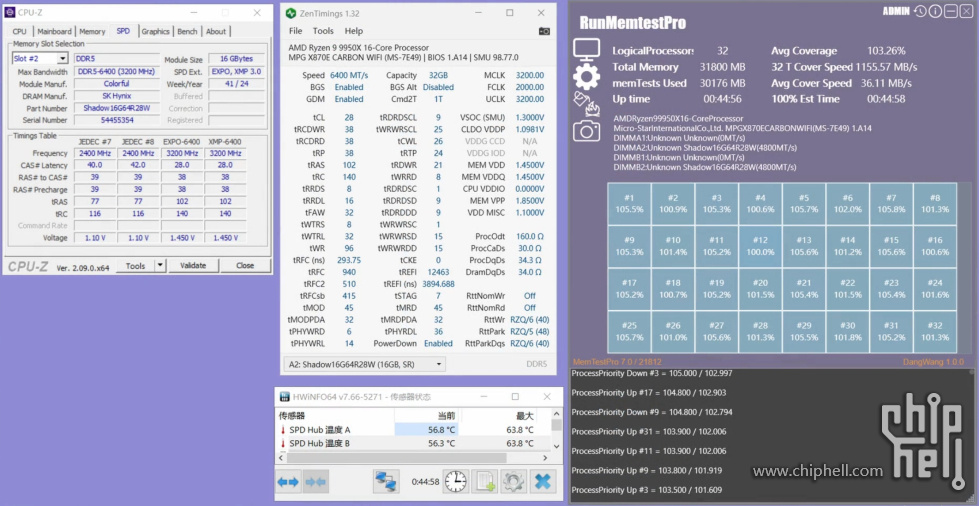The width and height of the screenshot is (979, 506).
Task: Select CPU-Z SPD tab
Action: (124, 31)
